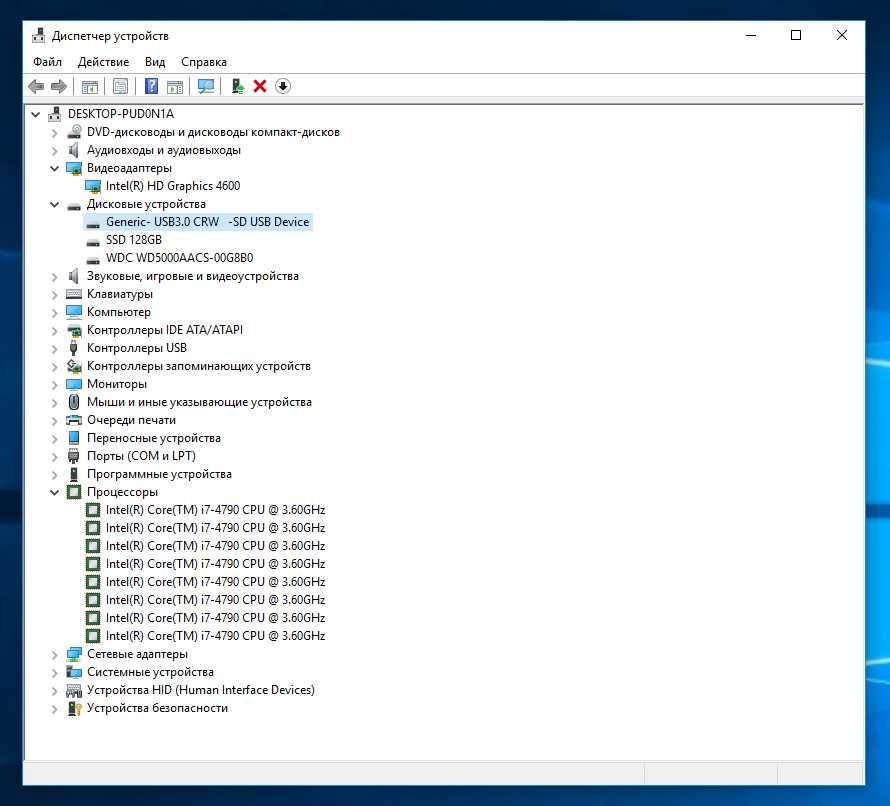This screenshot has height=806, width=890.
Task: Expand the Системные устройства category
Action: point(54,673)
